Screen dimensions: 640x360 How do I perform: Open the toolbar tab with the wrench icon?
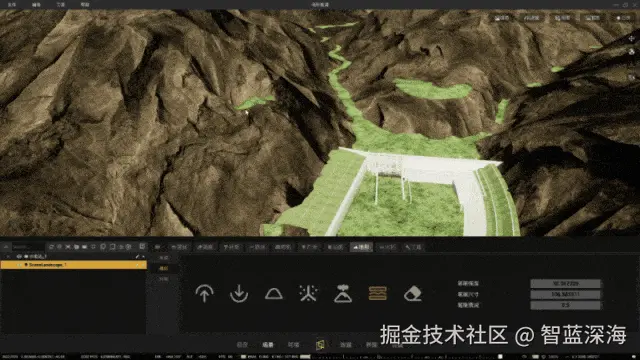click(413, 247)
